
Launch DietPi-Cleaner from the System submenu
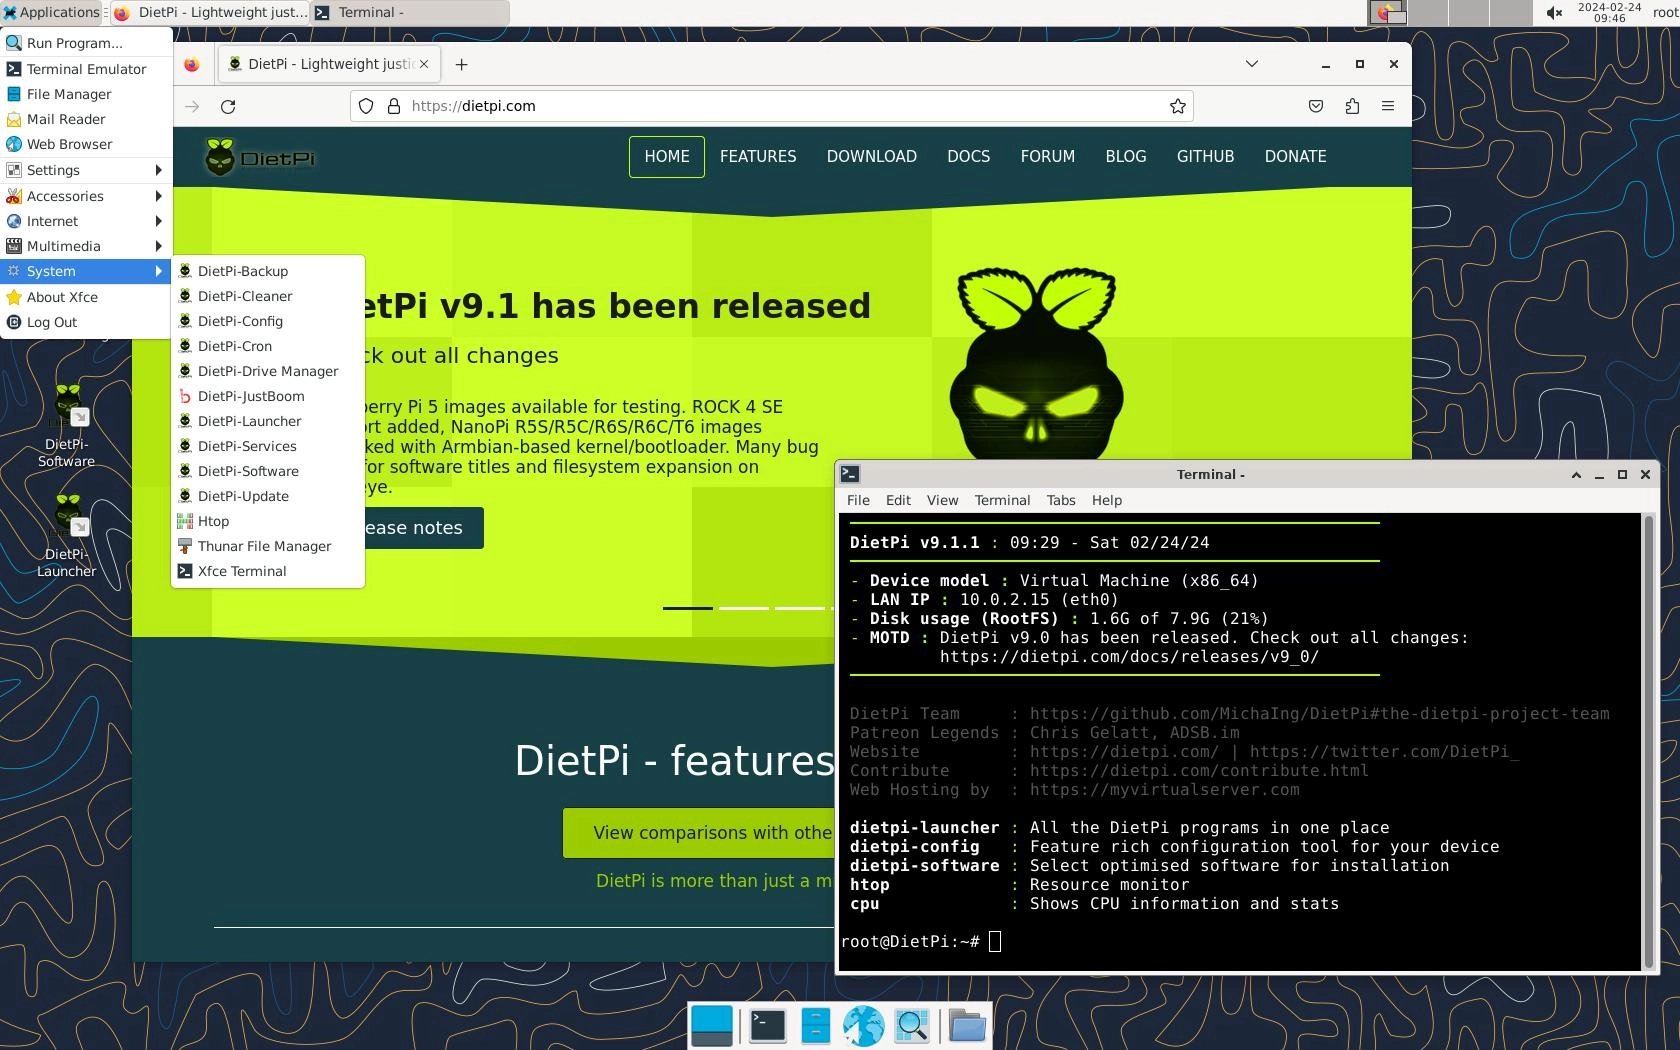[268, 296]
